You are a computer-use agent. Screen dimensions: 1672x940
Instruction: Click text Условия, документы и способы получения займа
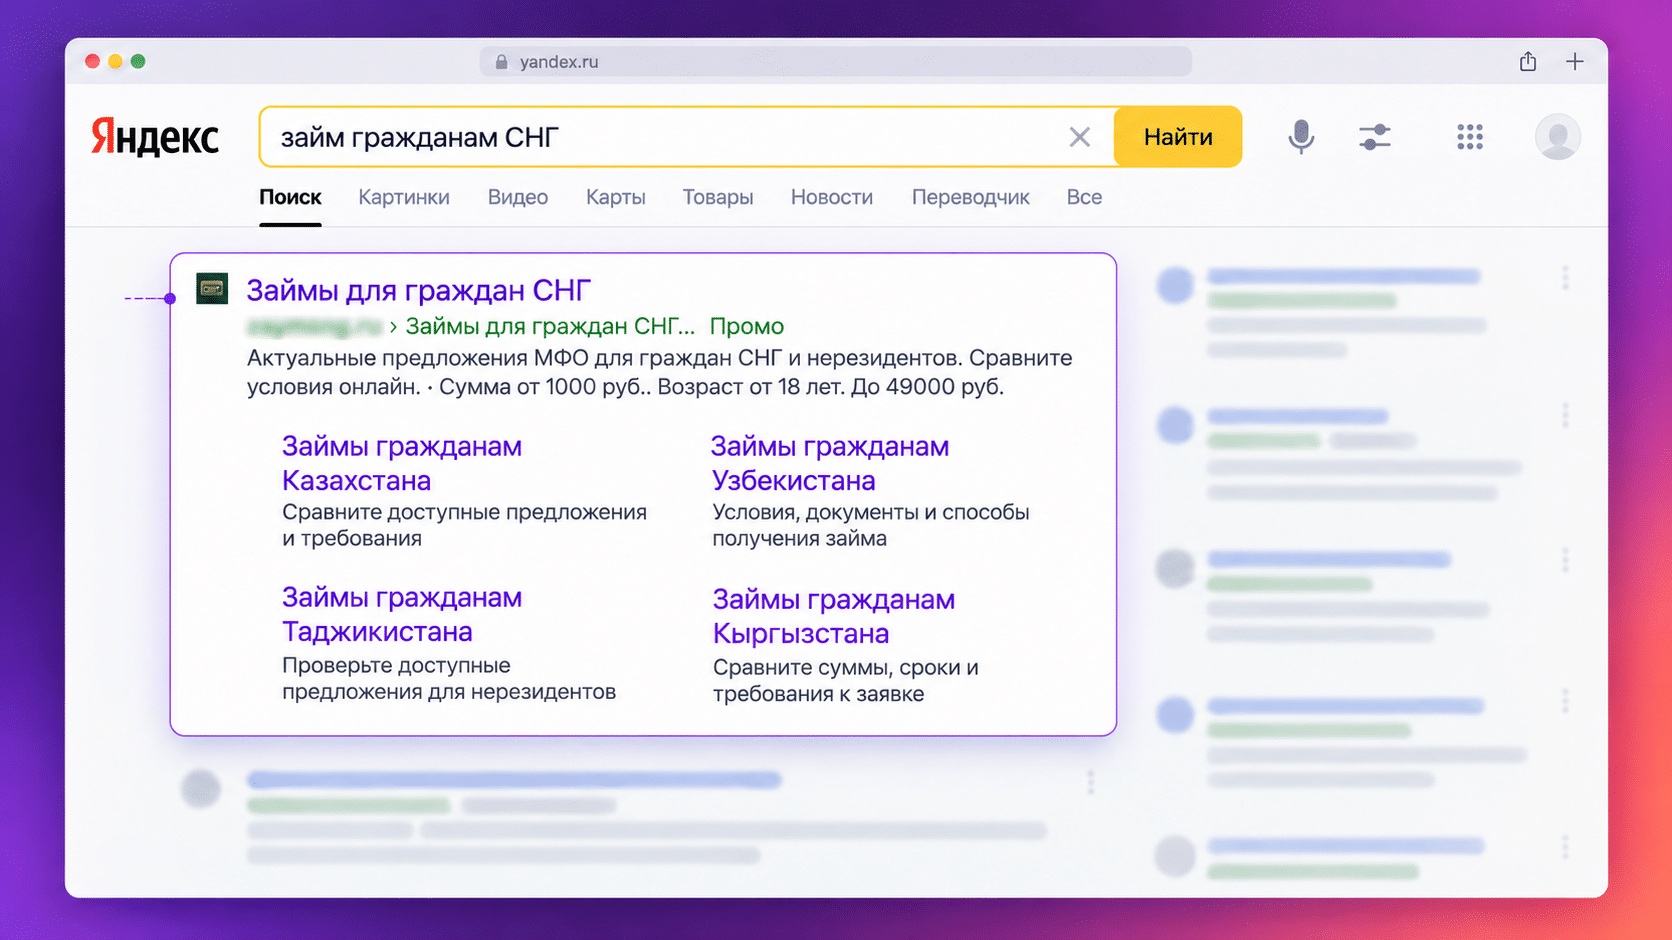coord(871,525)
